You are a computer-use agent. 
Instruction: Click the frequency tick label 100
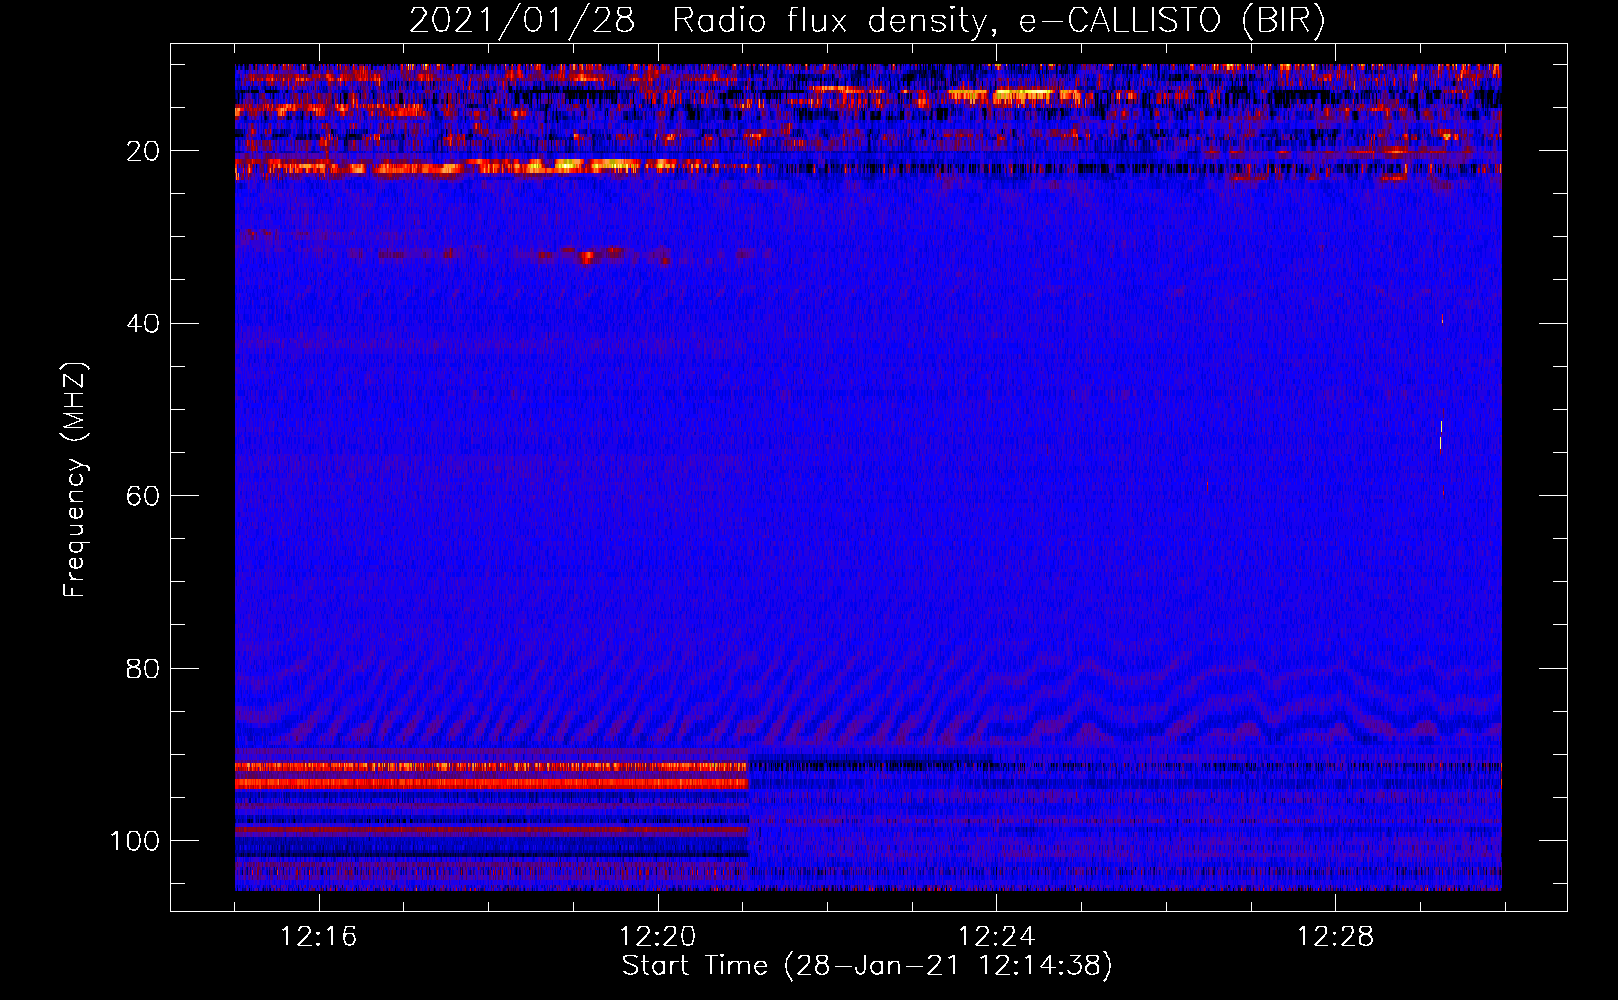135,841
